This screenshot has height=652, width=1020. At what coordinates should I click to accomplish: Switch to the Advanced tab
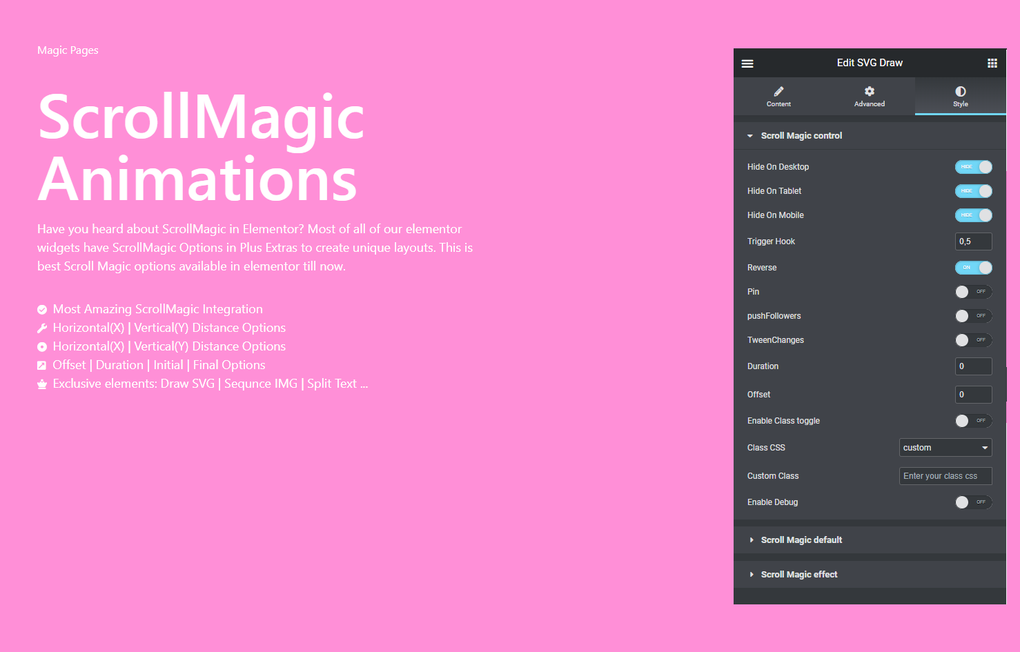(869, 97)
